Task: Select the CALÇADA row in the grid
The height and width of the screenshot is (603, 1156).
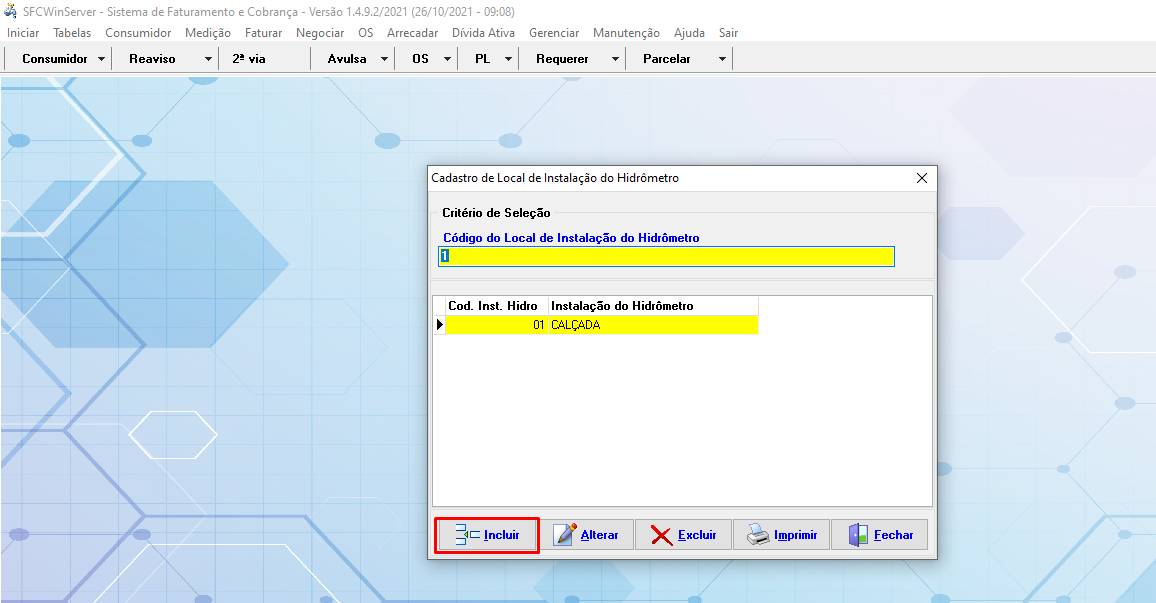Action: coord(652,325)
